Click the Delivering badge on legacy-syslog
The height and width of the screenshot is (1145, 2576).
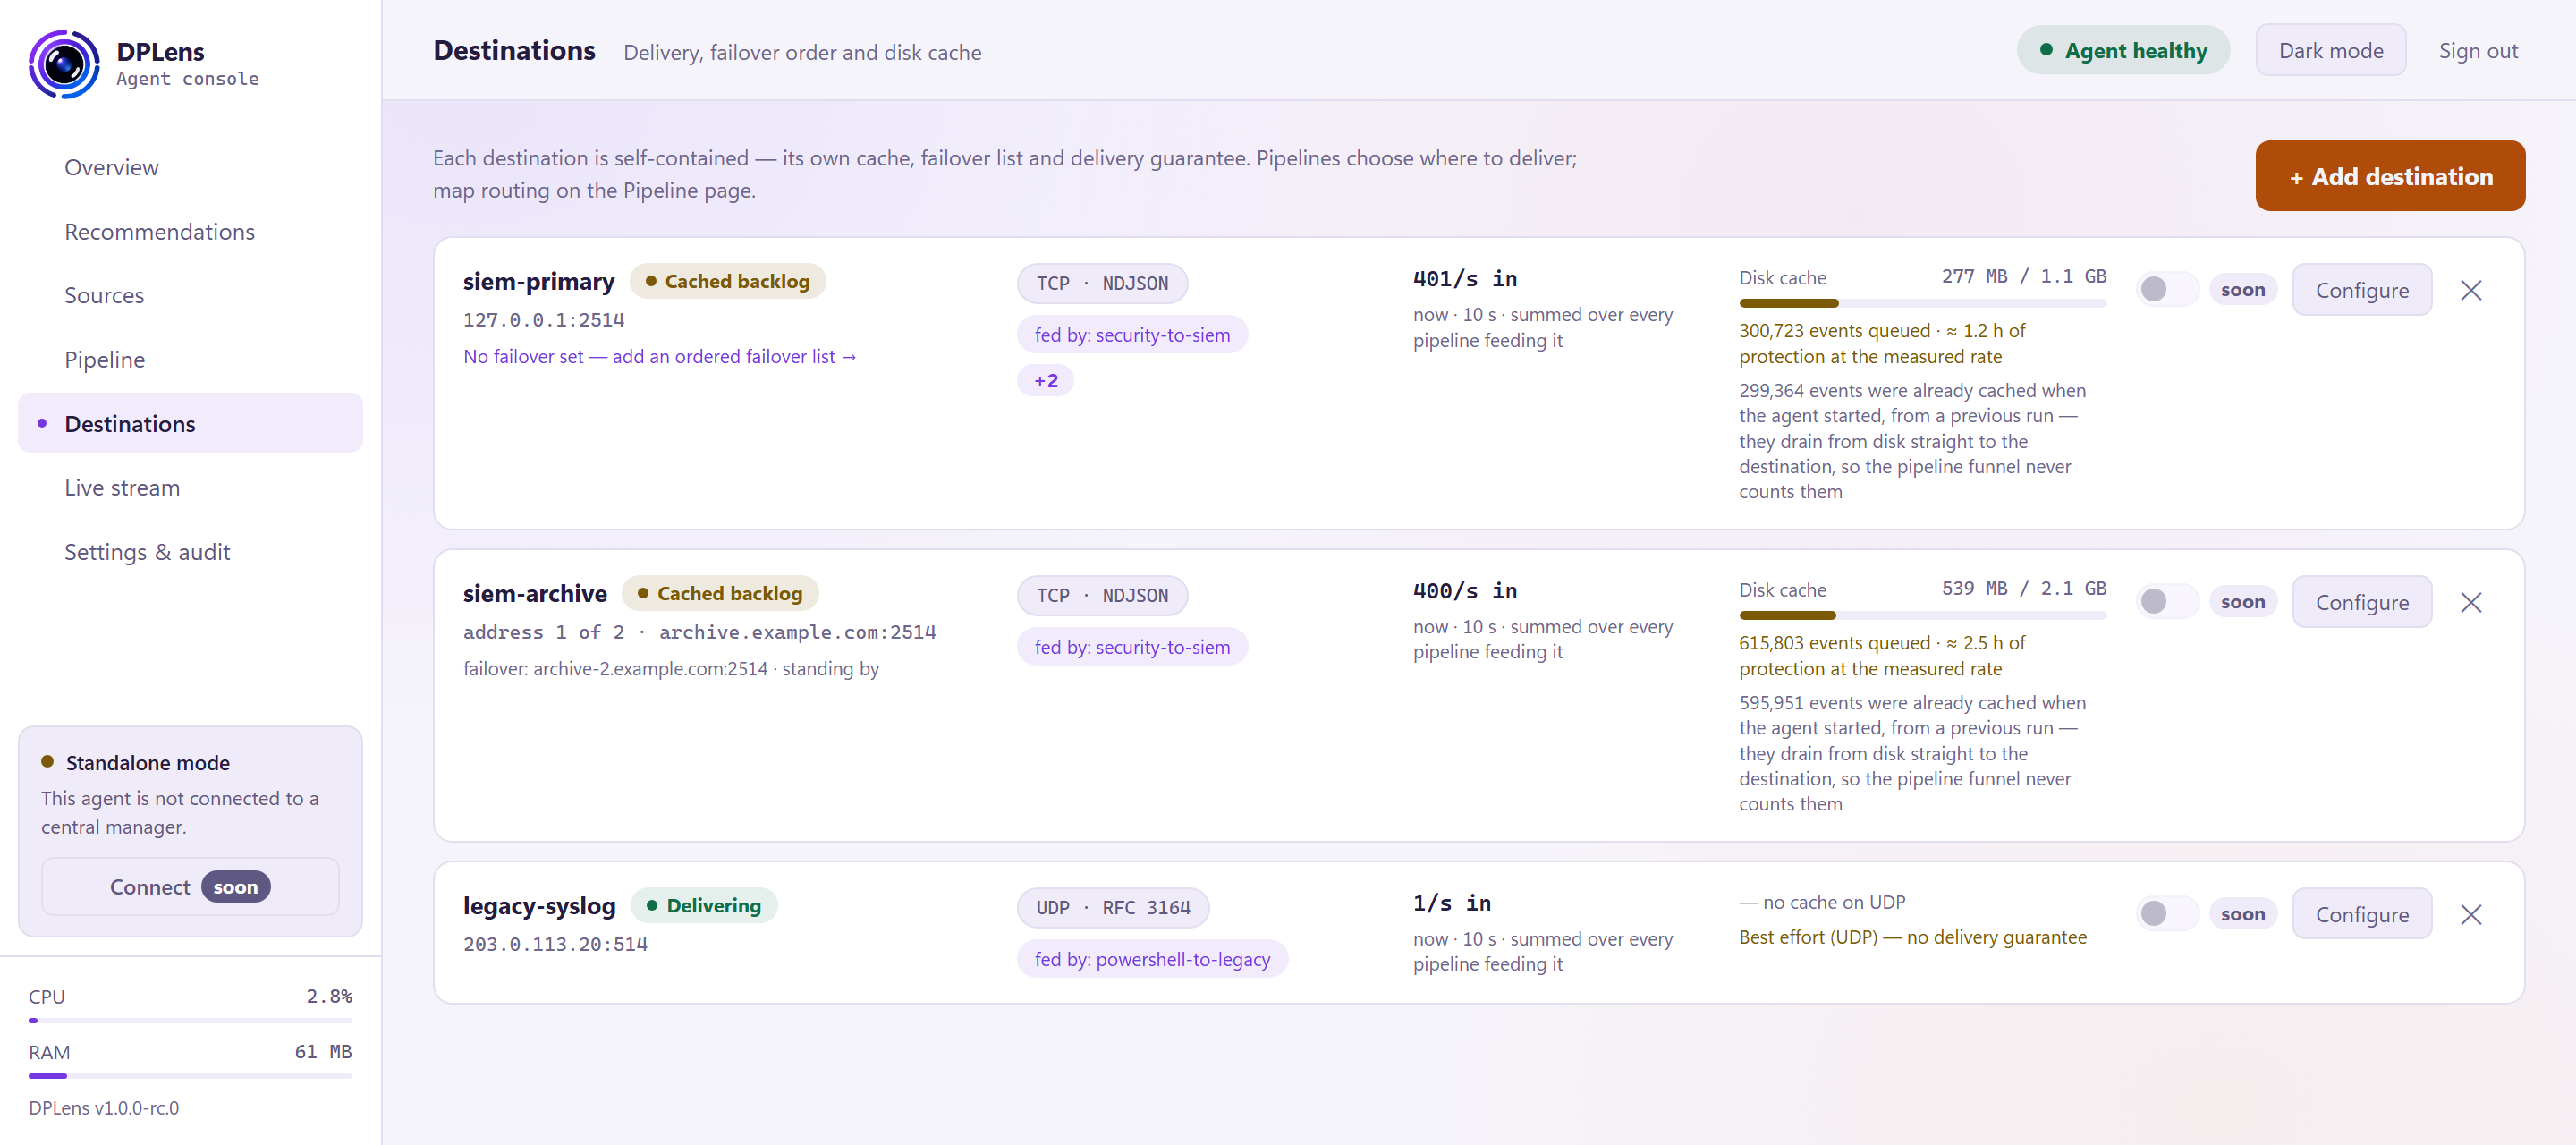point(704,905)
